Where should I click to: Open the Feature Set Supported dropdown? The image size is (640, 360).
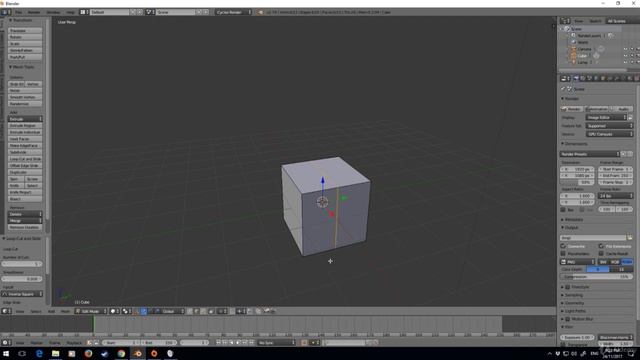click(x=609, y=126)
